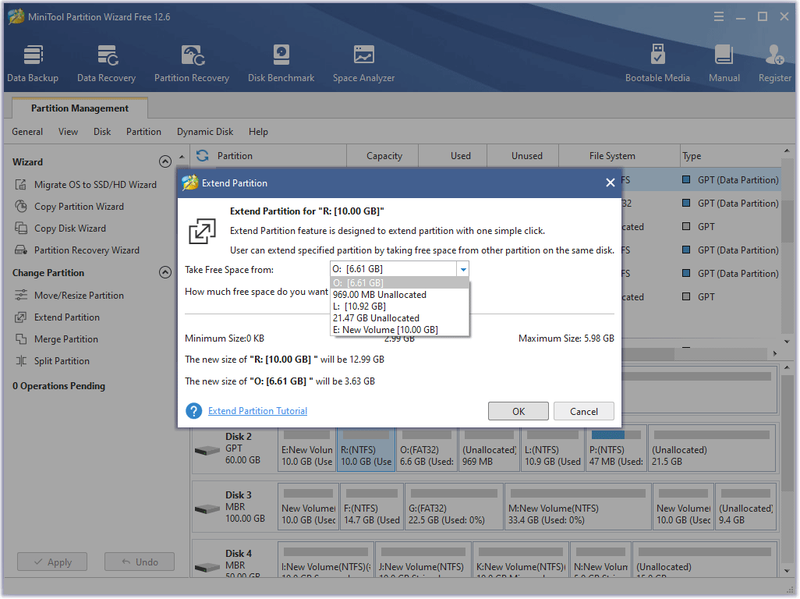Open the Manual

723,63
